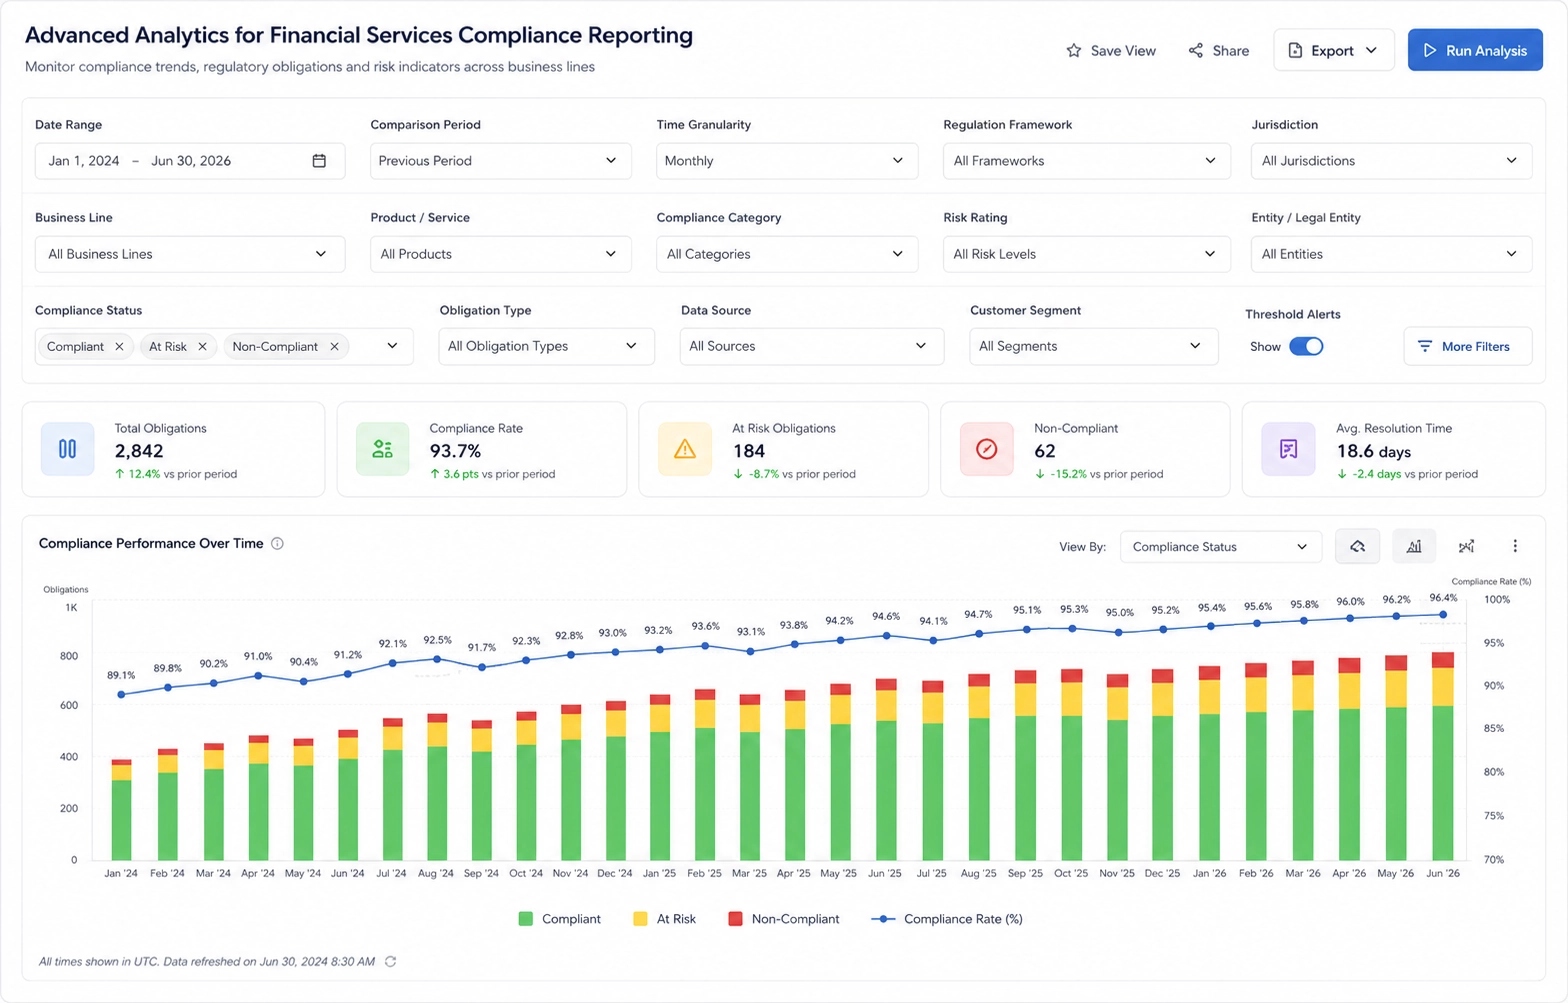Click the 184 At Risk value
Screen dimensions: 1568x1003
pyautogui.click(x=748, y=451)
